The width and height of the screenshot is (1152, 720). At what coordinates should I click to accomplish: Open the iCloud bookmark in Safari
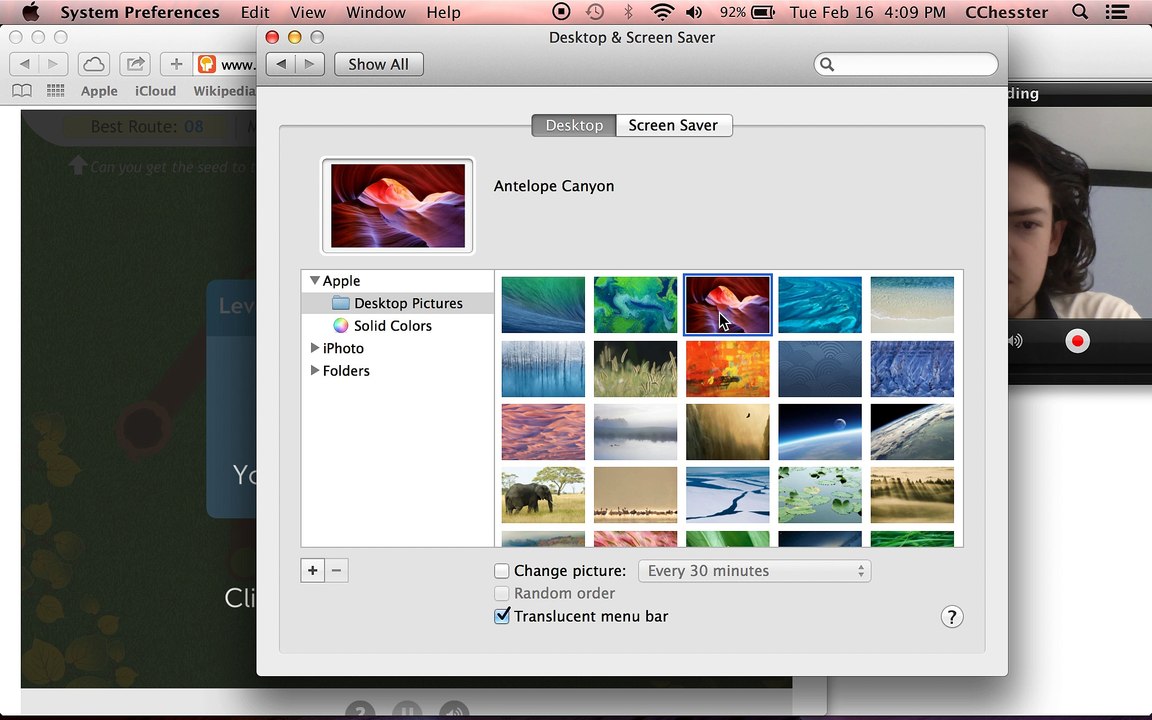point(155,90)
